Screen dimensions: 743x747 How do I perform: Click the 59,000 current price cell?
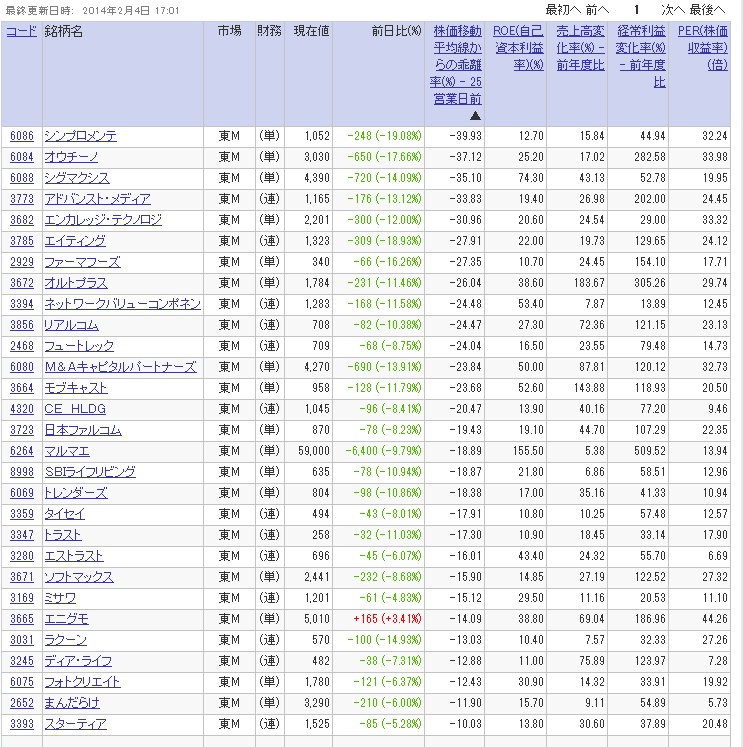314,451
